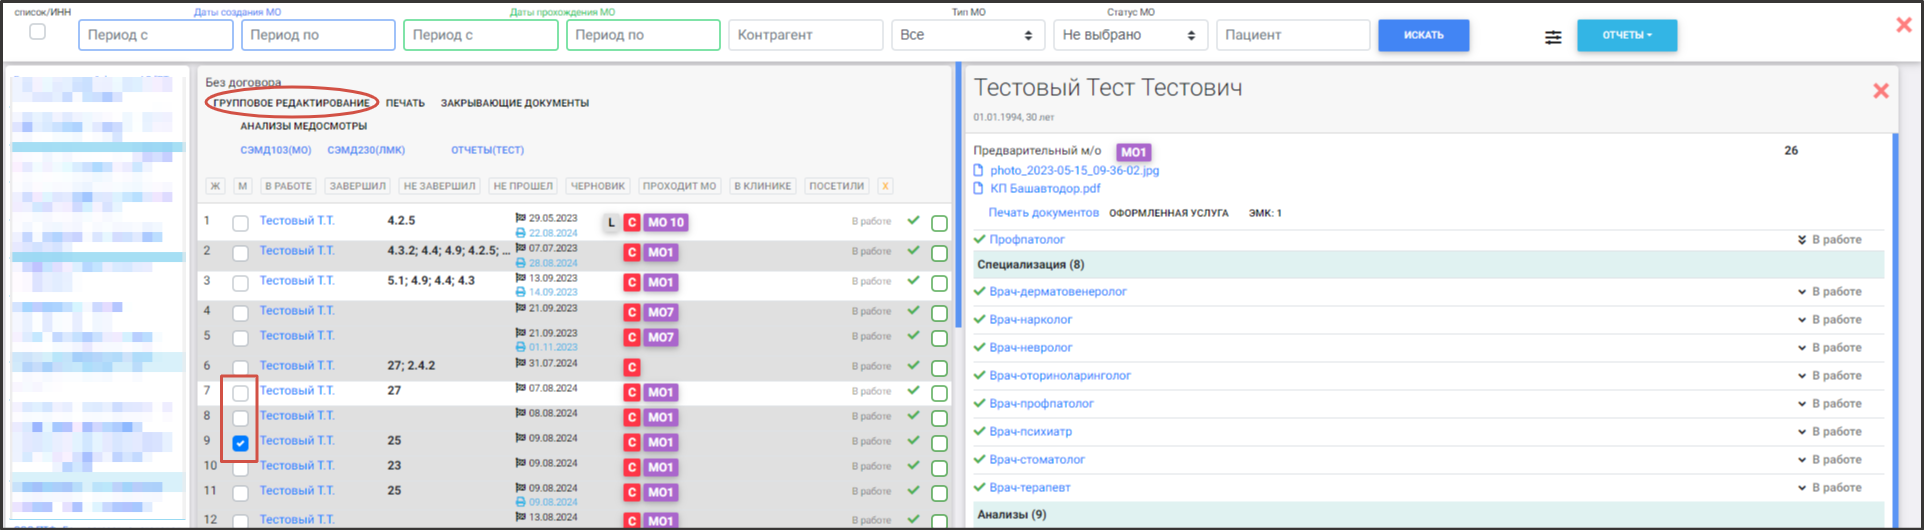
Task: Toggle the список/ИНН checkbox
Action: [x=37, y=32]
